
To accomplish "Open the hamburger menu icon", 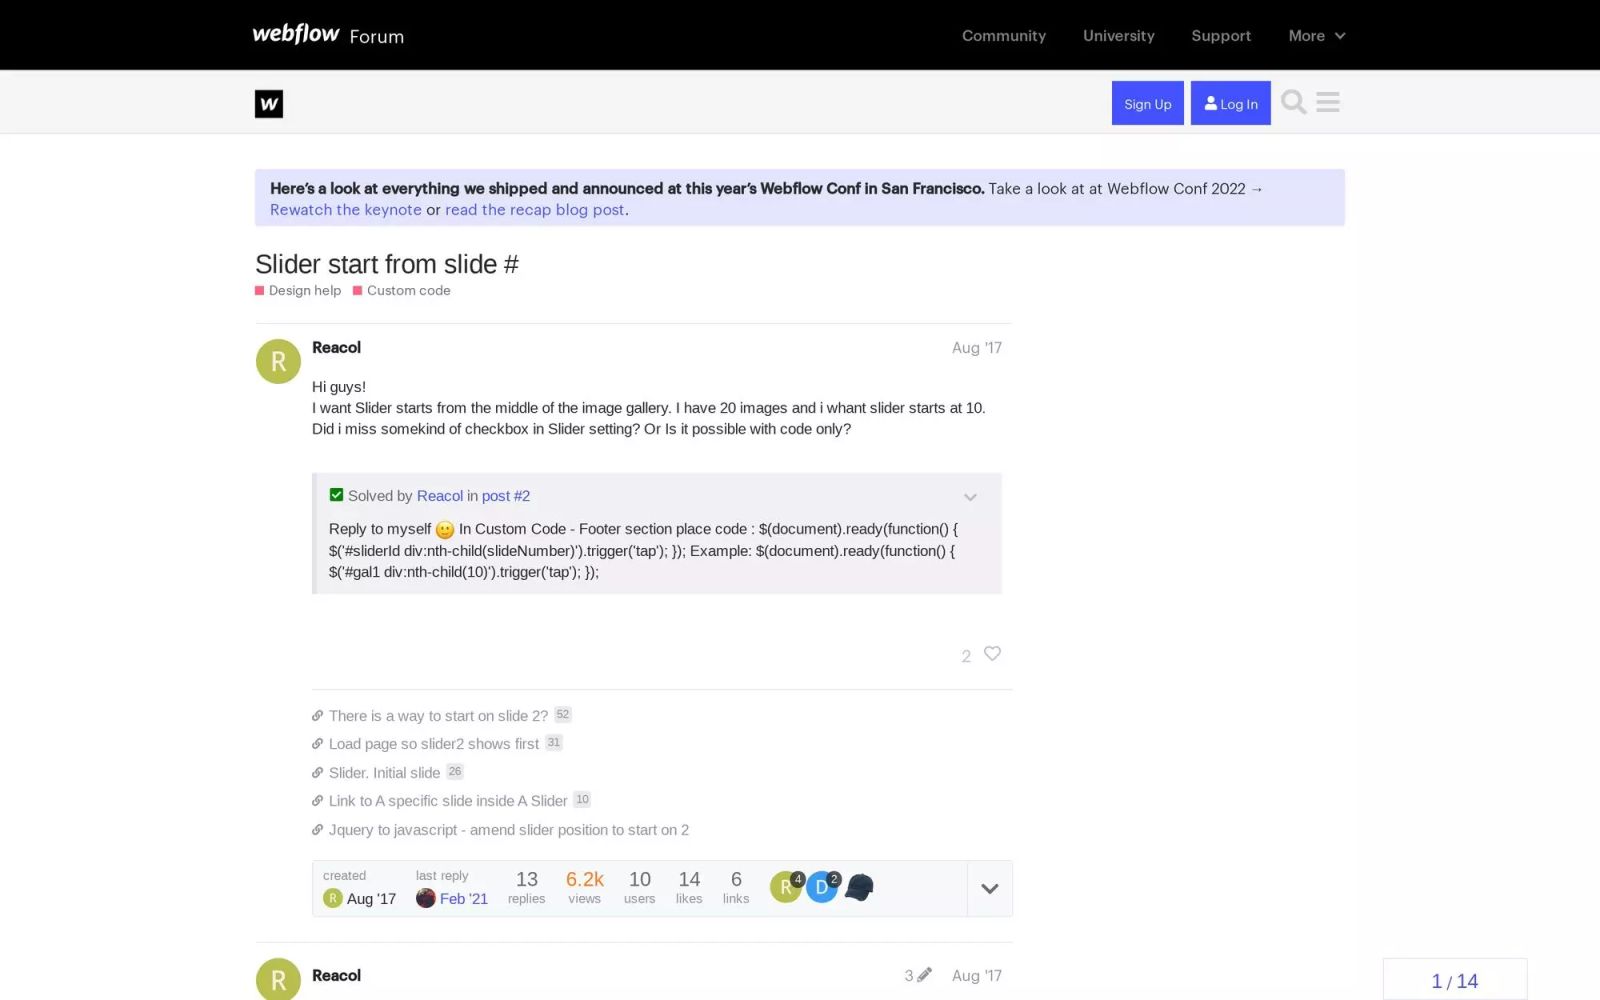I will tap(1328, 102).
